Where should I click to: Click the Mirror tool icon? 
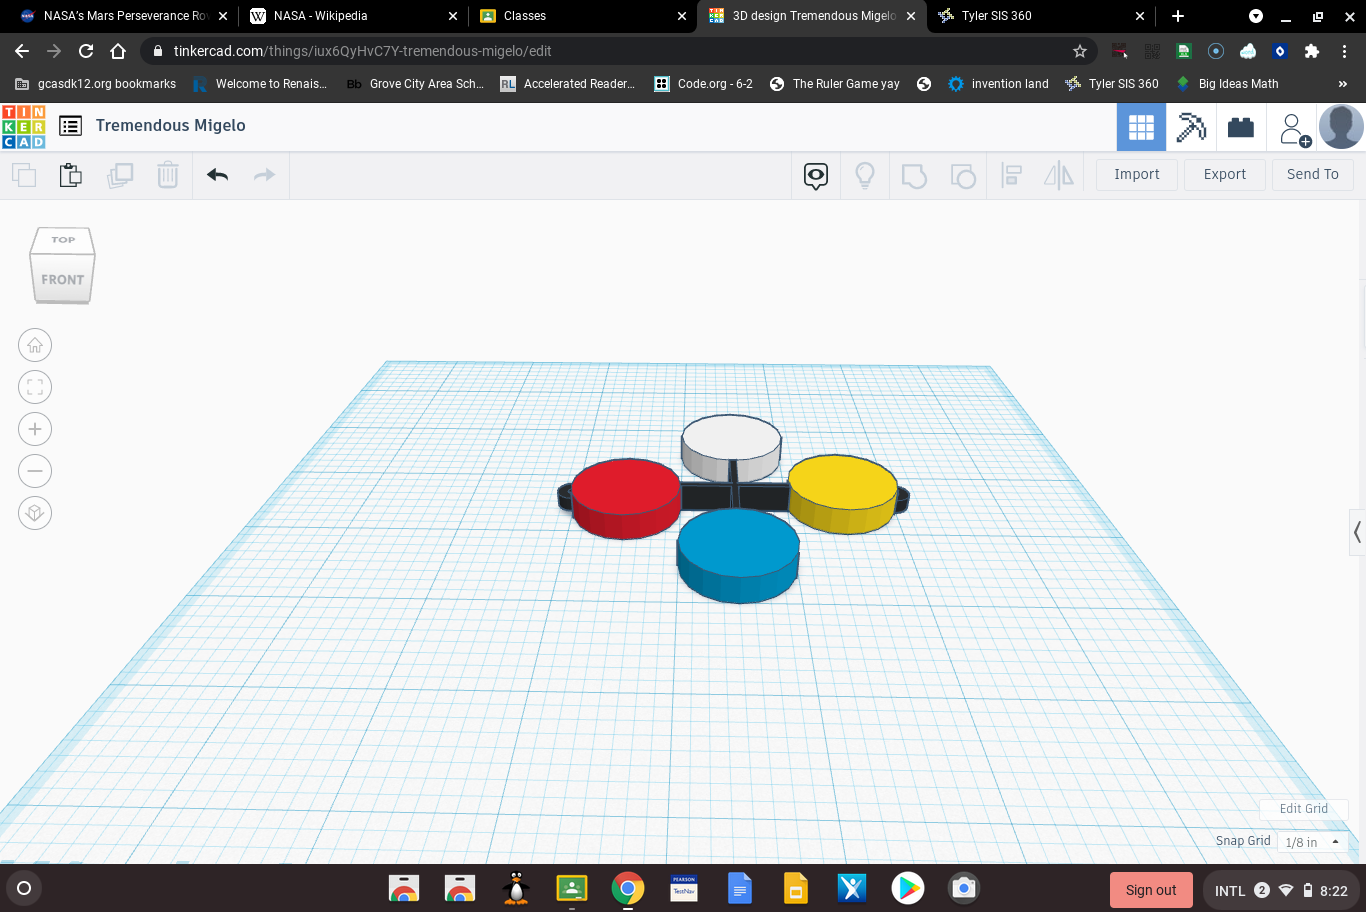(1058, 176)
